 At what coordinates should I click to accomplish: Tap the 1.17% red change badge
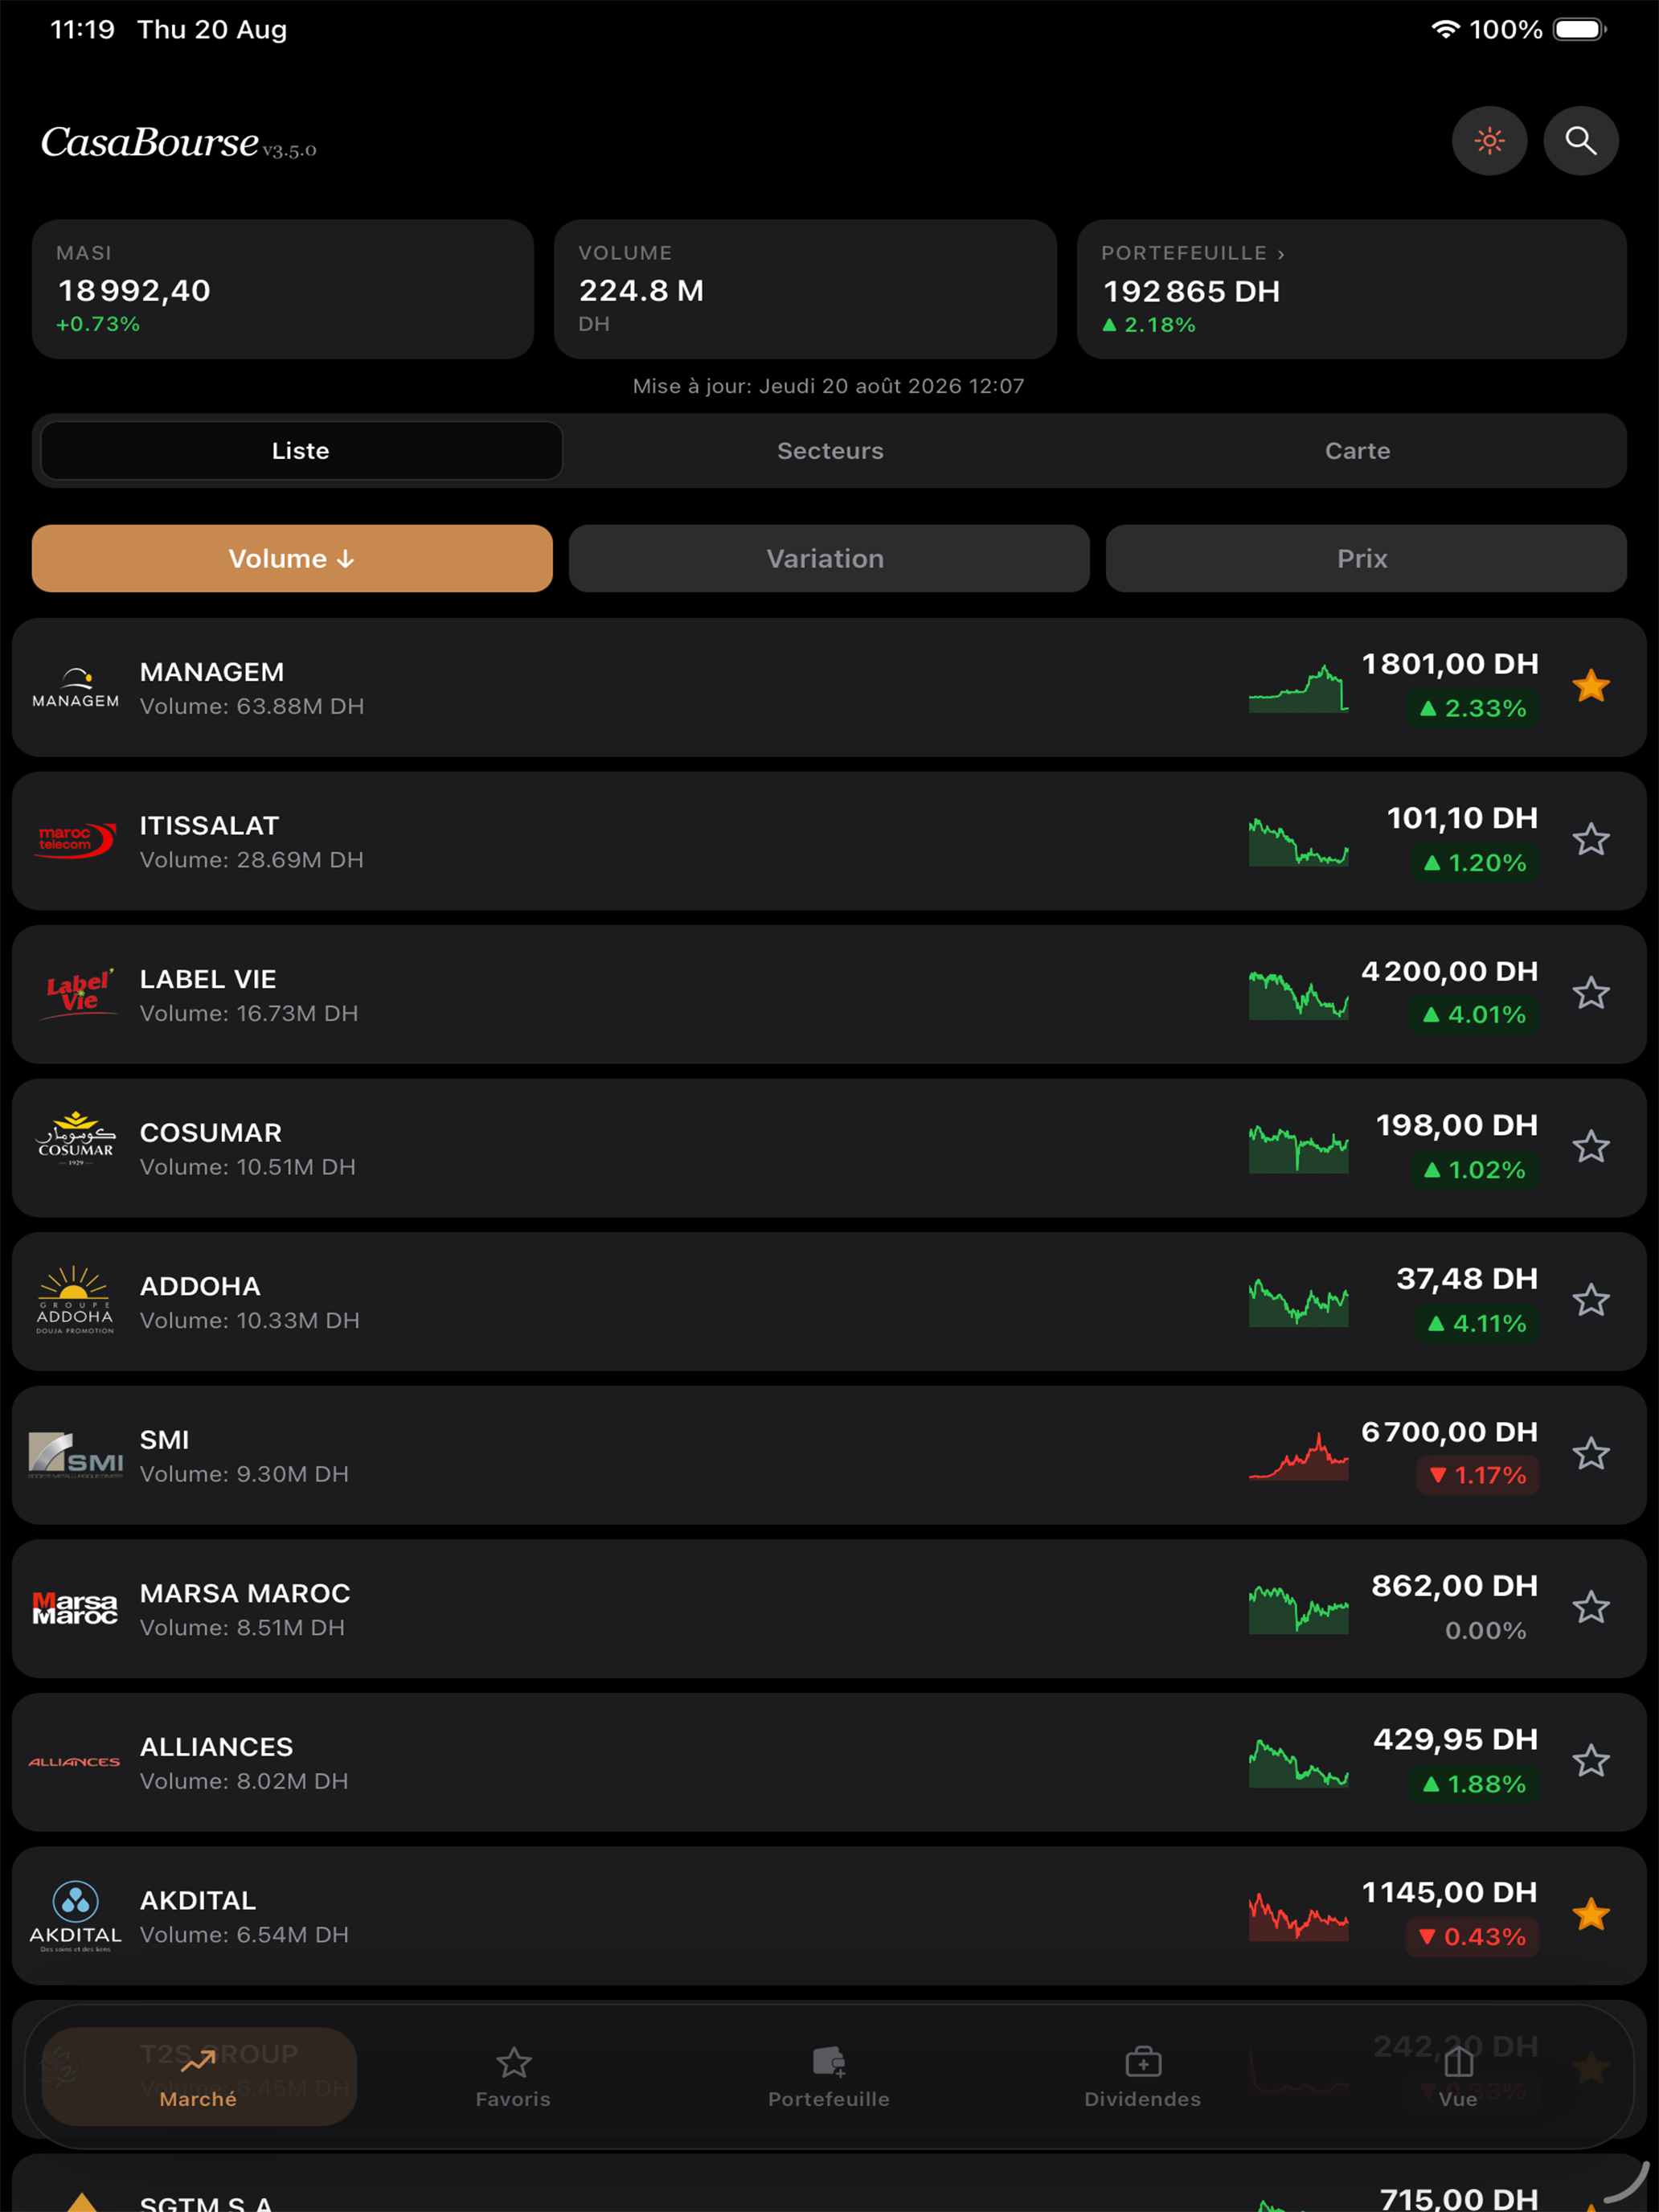(1478, 1475)
